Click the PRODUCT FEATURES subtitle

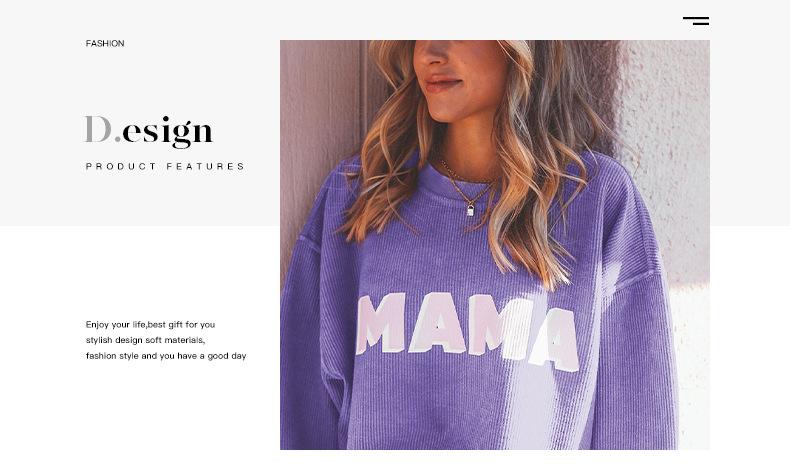pos(165,166)
